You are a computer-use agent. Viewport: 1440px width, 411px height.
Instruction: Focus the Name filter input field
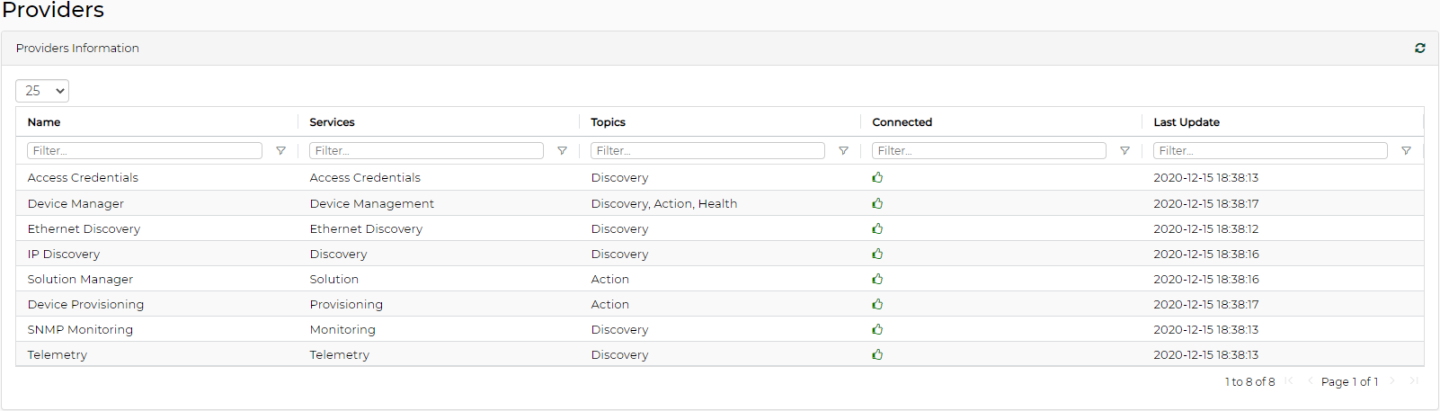click(x=145, y=151)
